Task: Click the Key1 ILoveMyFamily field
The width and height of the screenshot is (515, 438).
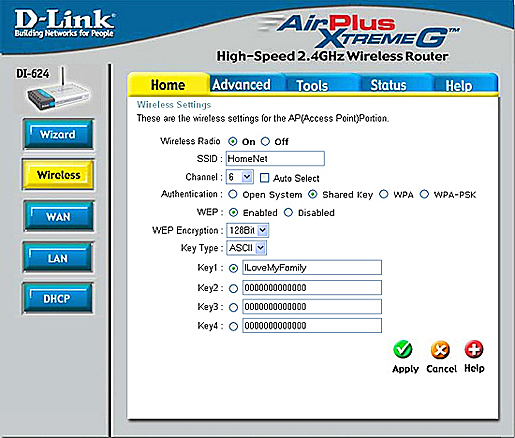Action: pyautogui.click(x=312, y=267)
